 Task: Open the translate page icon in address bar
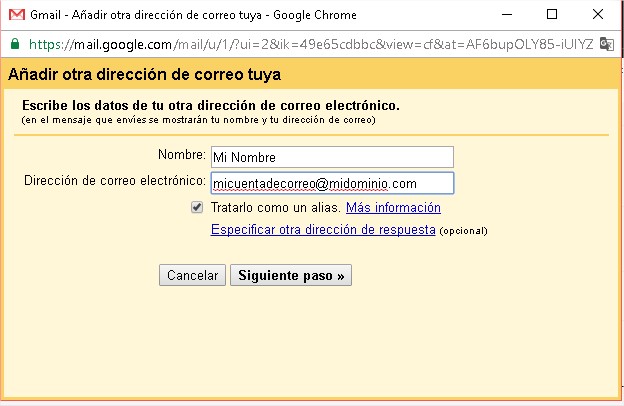point(606,44)
